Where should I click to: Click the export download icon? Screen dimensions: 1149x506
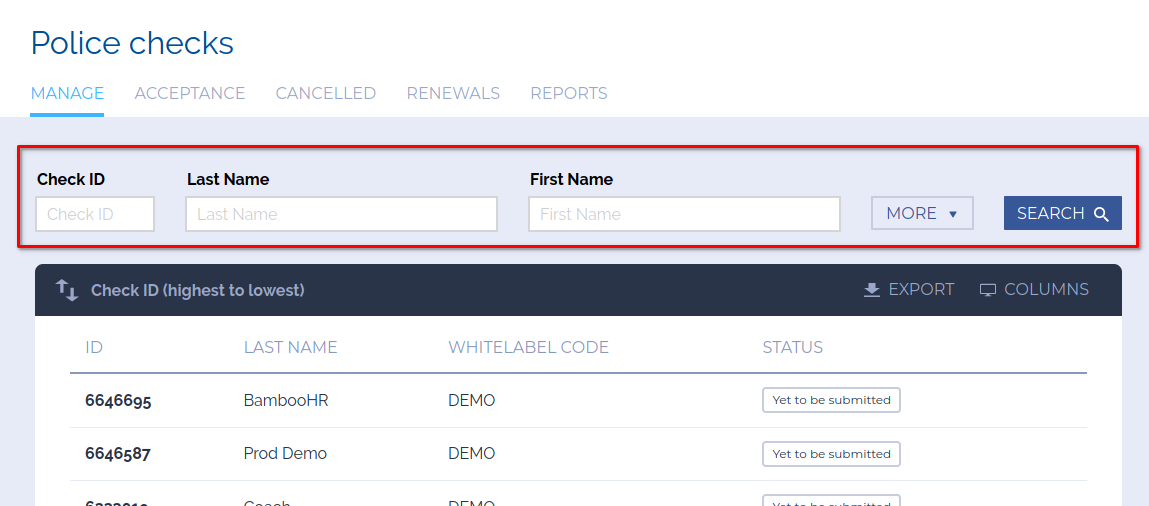(x=872, y=290)
